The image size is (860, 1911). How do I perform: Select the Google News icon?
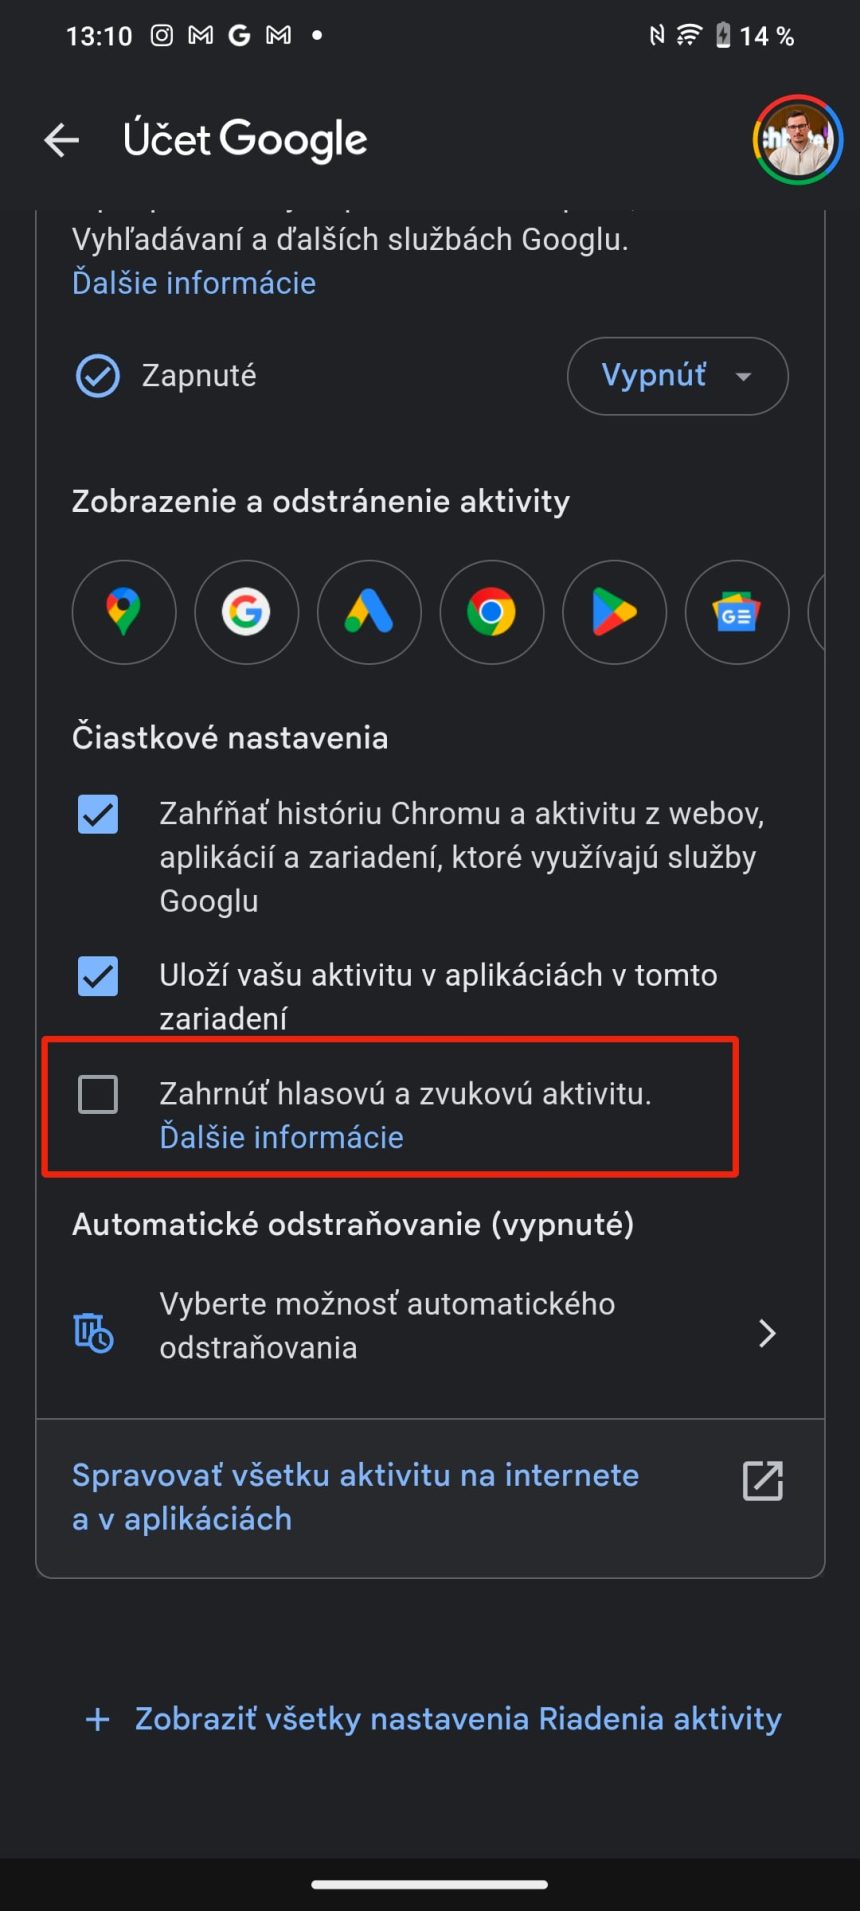click(x=737, y=613)
